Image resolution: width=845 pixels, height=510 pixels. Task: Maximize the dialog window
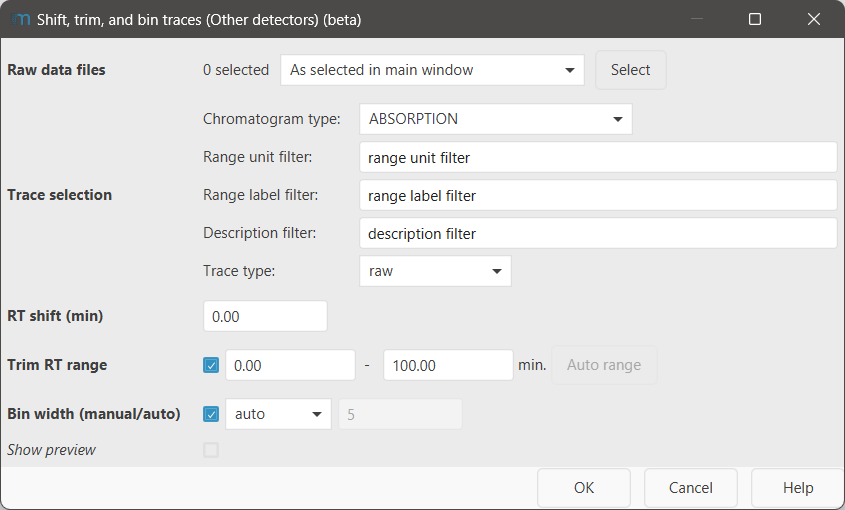point(755,19)
